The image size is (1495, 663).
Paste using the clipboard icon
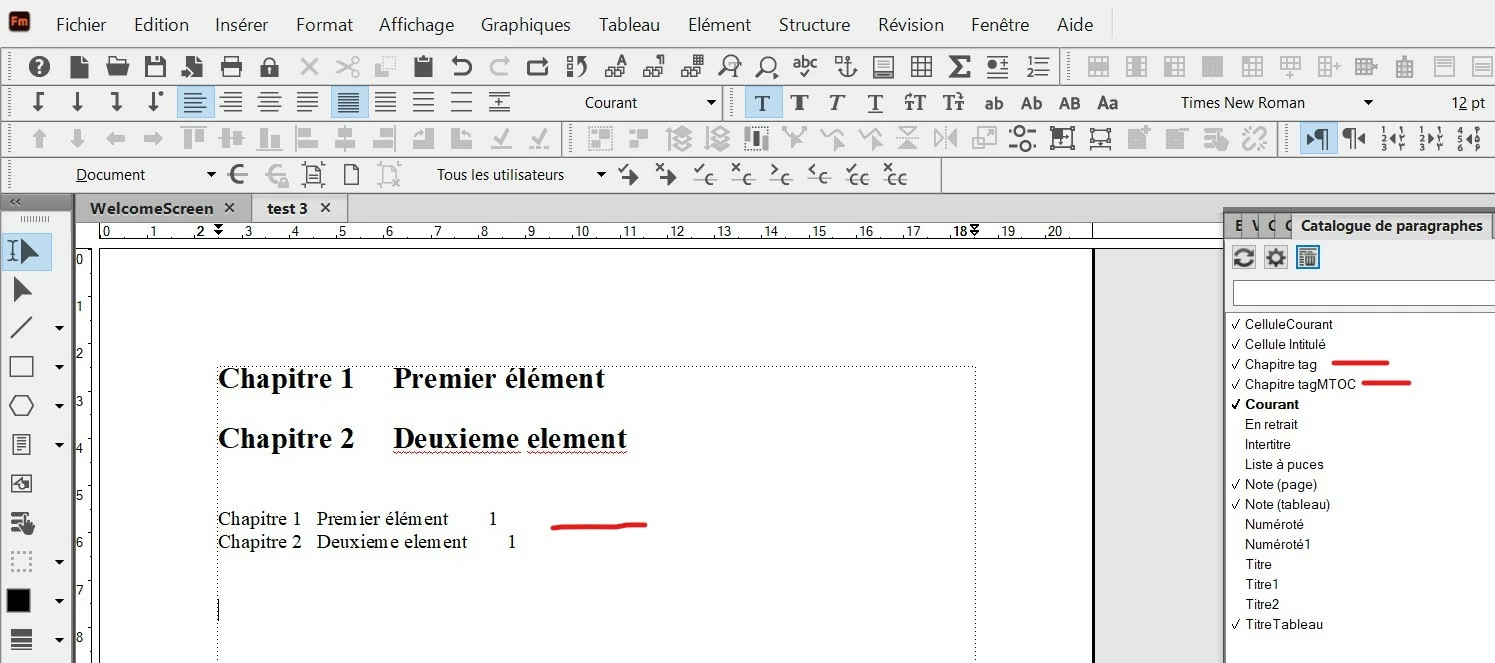click(423, 67)
